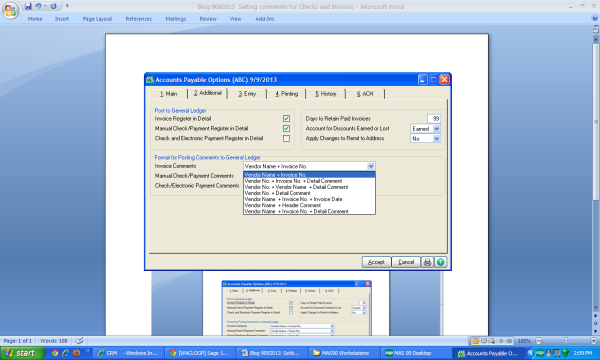Switch to Full Screen Reading view icon
Image resolution: width=600 pixels, height=360 pixels.
484,341
